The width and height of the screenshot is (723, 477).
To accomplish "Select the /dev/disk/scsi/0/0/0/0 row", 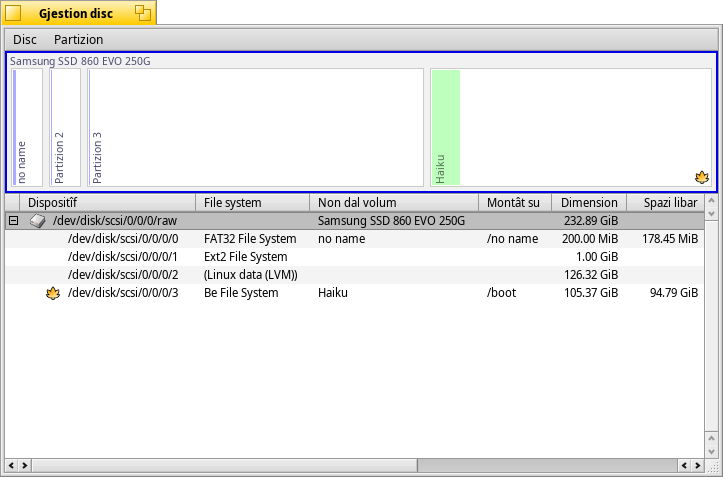I will (355, 239).
